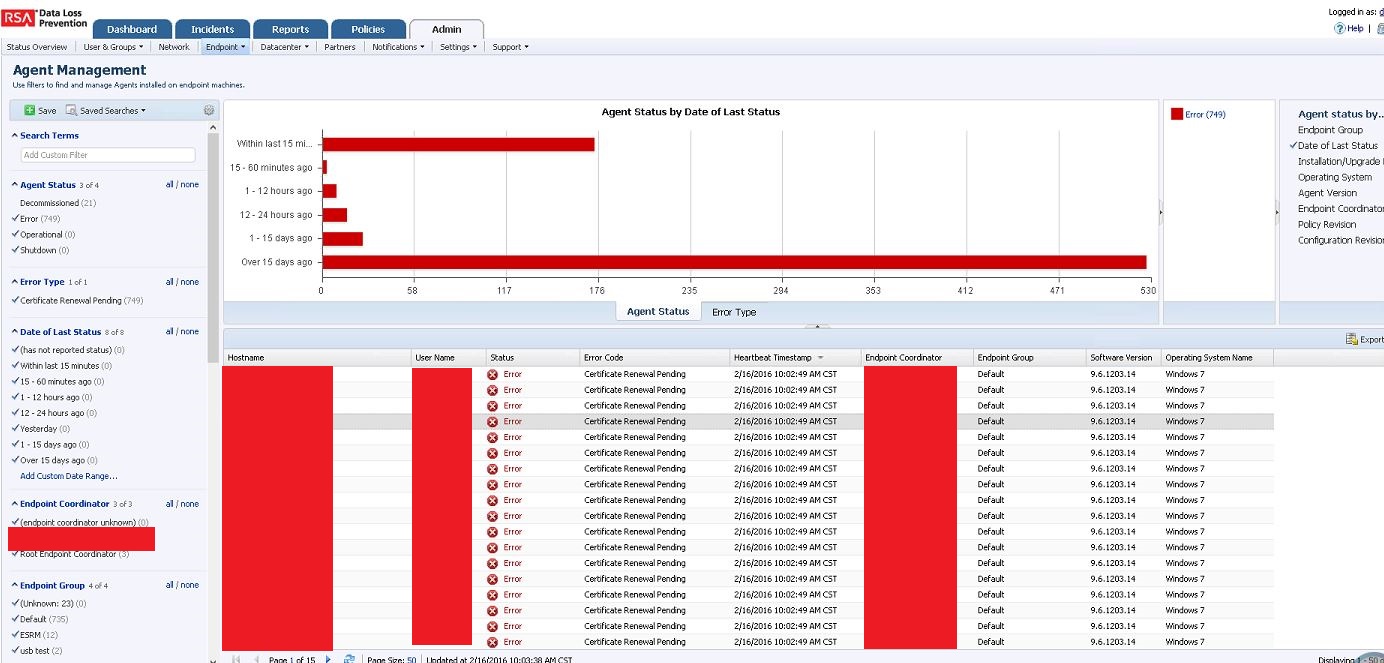The width and height of the screenshot is (1384, 663).
Task: Click the Over 15 days ago chart bar
Action: pyautogui.click(x=700, y=260)
